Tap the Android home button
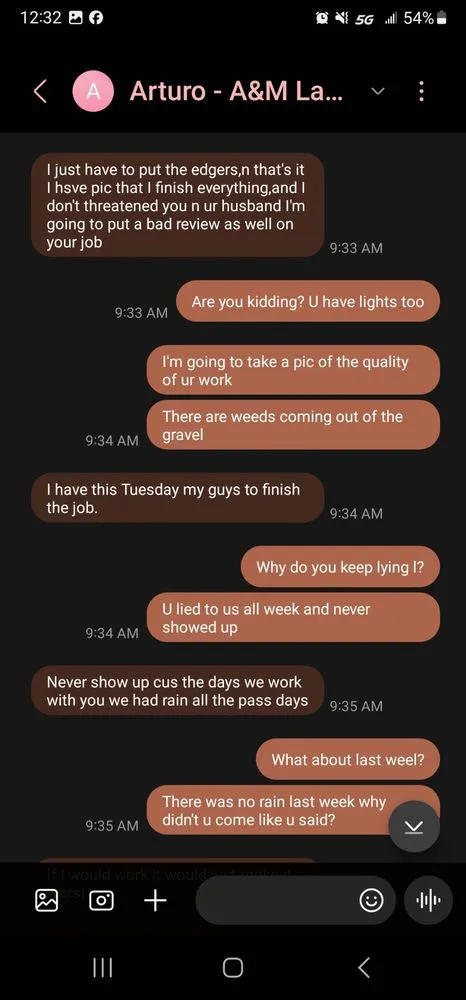 click(233, 967)
